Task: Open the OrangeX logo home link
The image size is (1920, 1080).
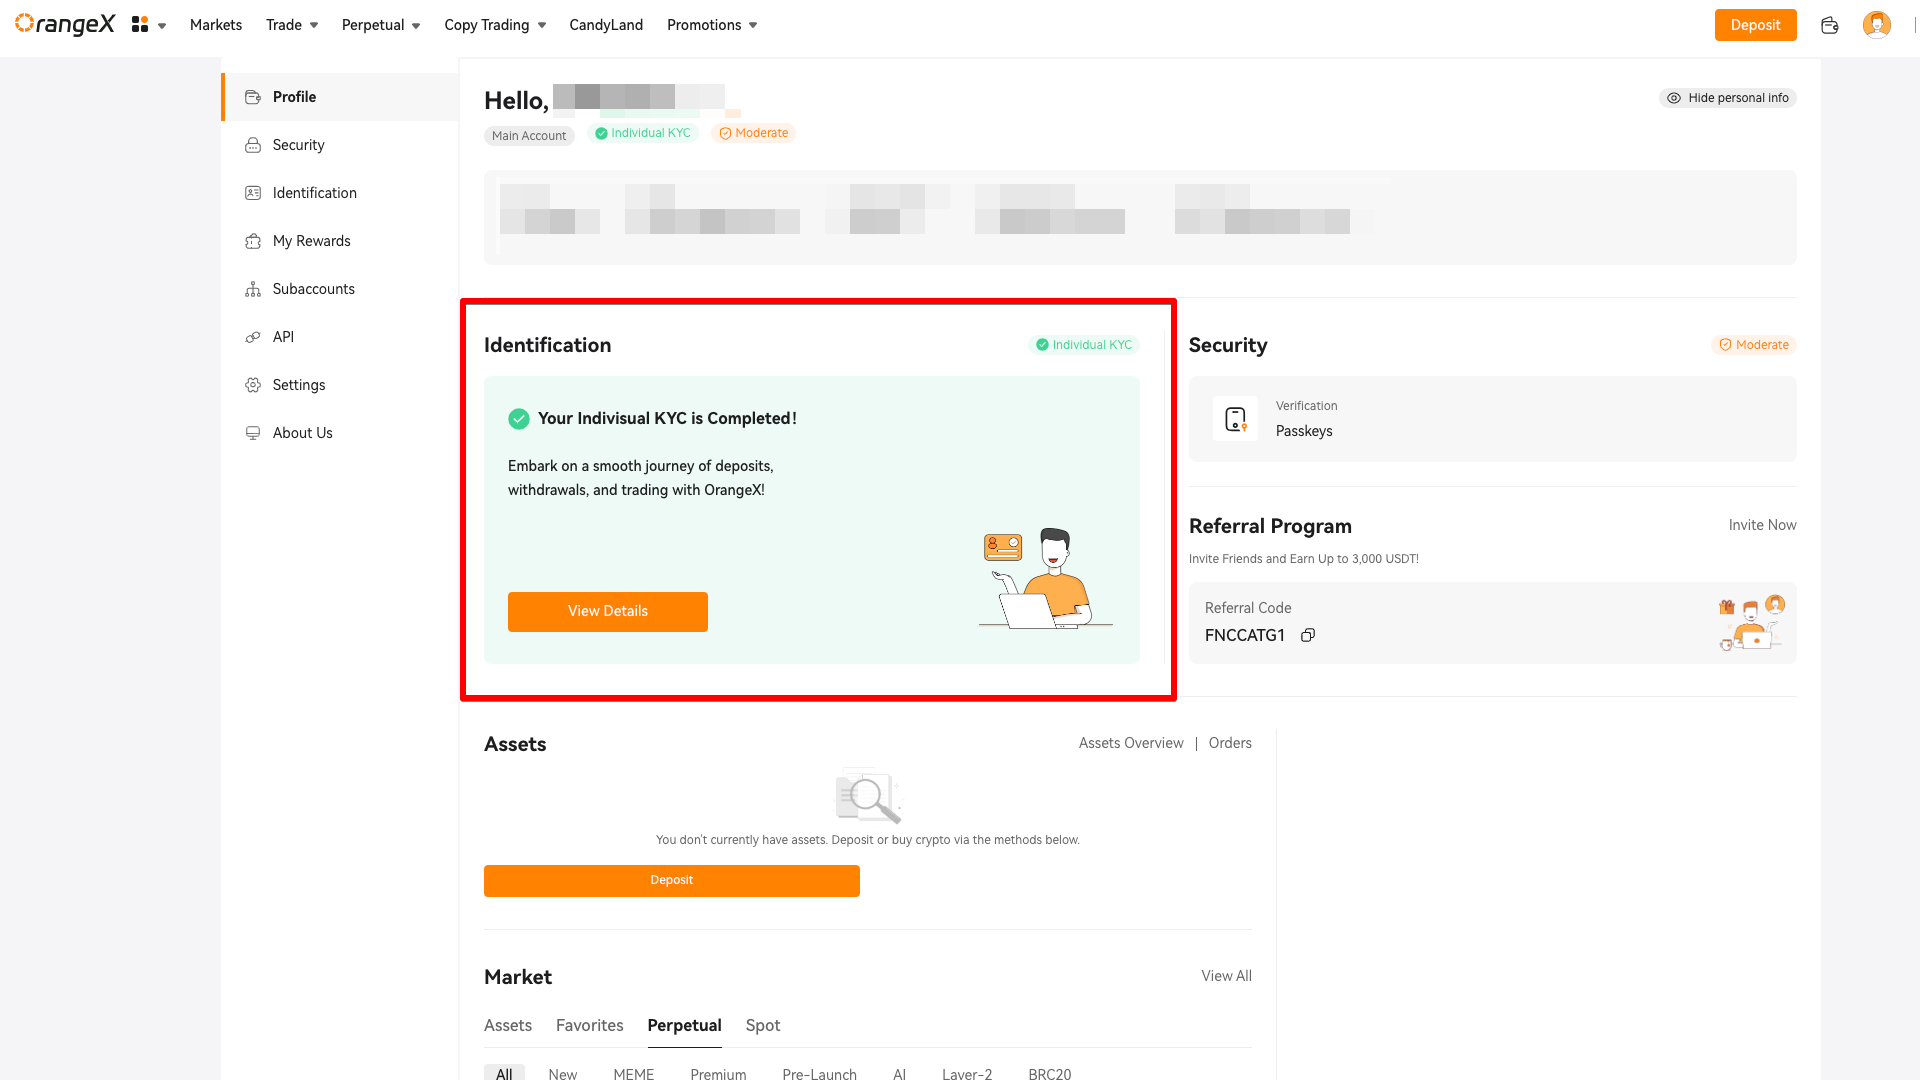Action: 65,24
